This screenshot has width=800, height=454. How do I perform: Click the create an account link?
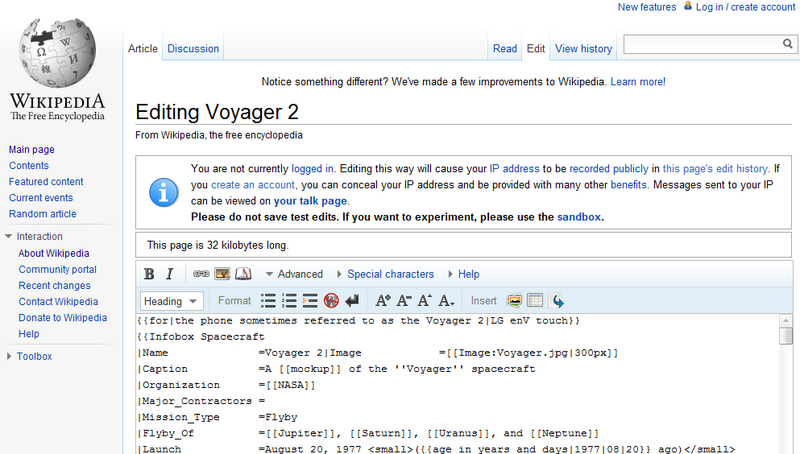[x=253, y=185]
